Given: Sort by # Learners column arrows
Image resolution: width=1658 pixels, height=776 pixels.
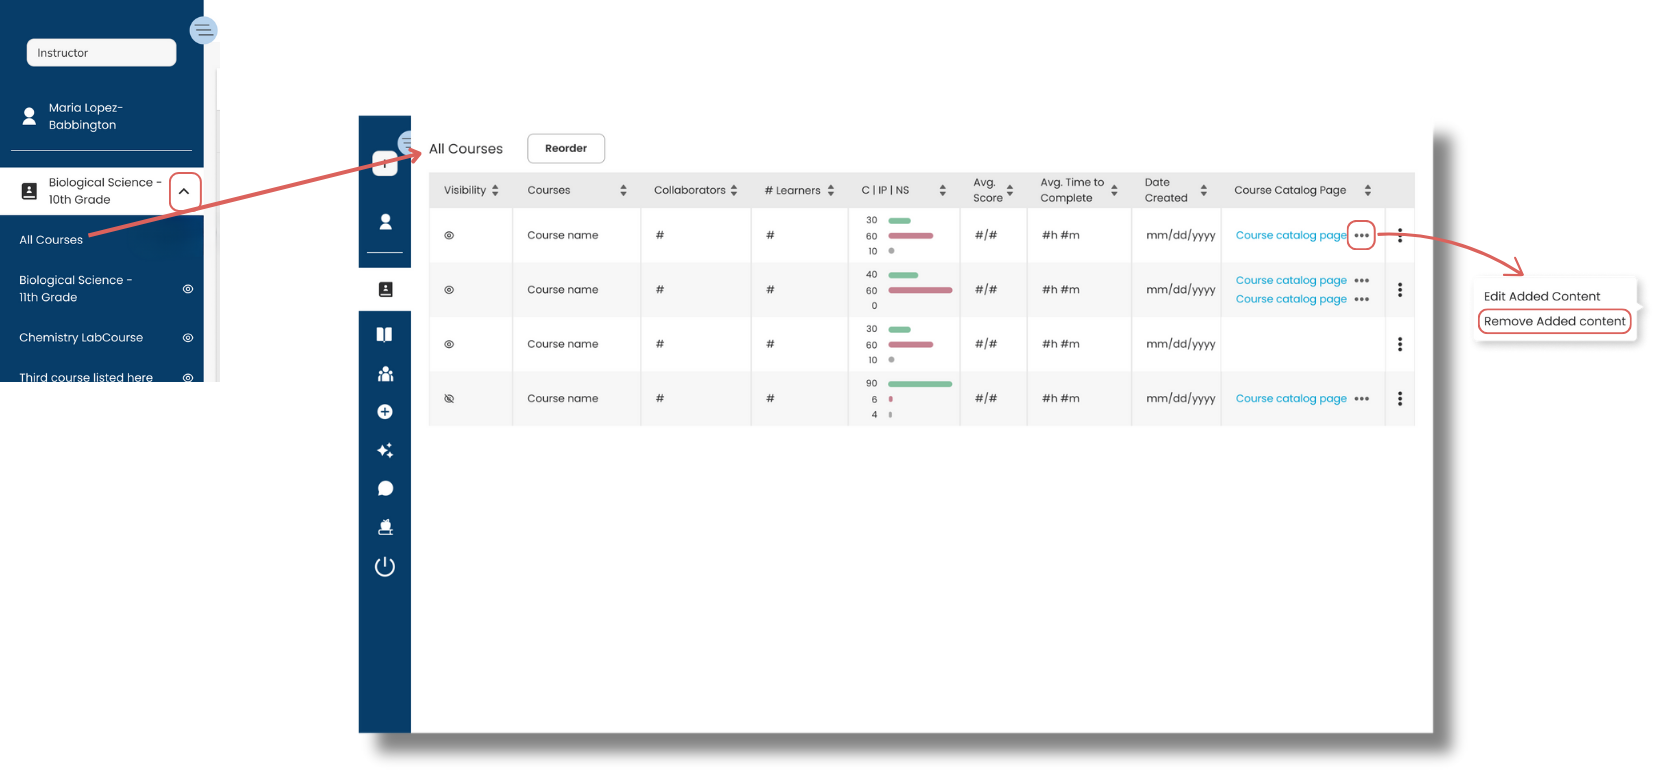Looking at the screenshot, I should click(831, 190).
